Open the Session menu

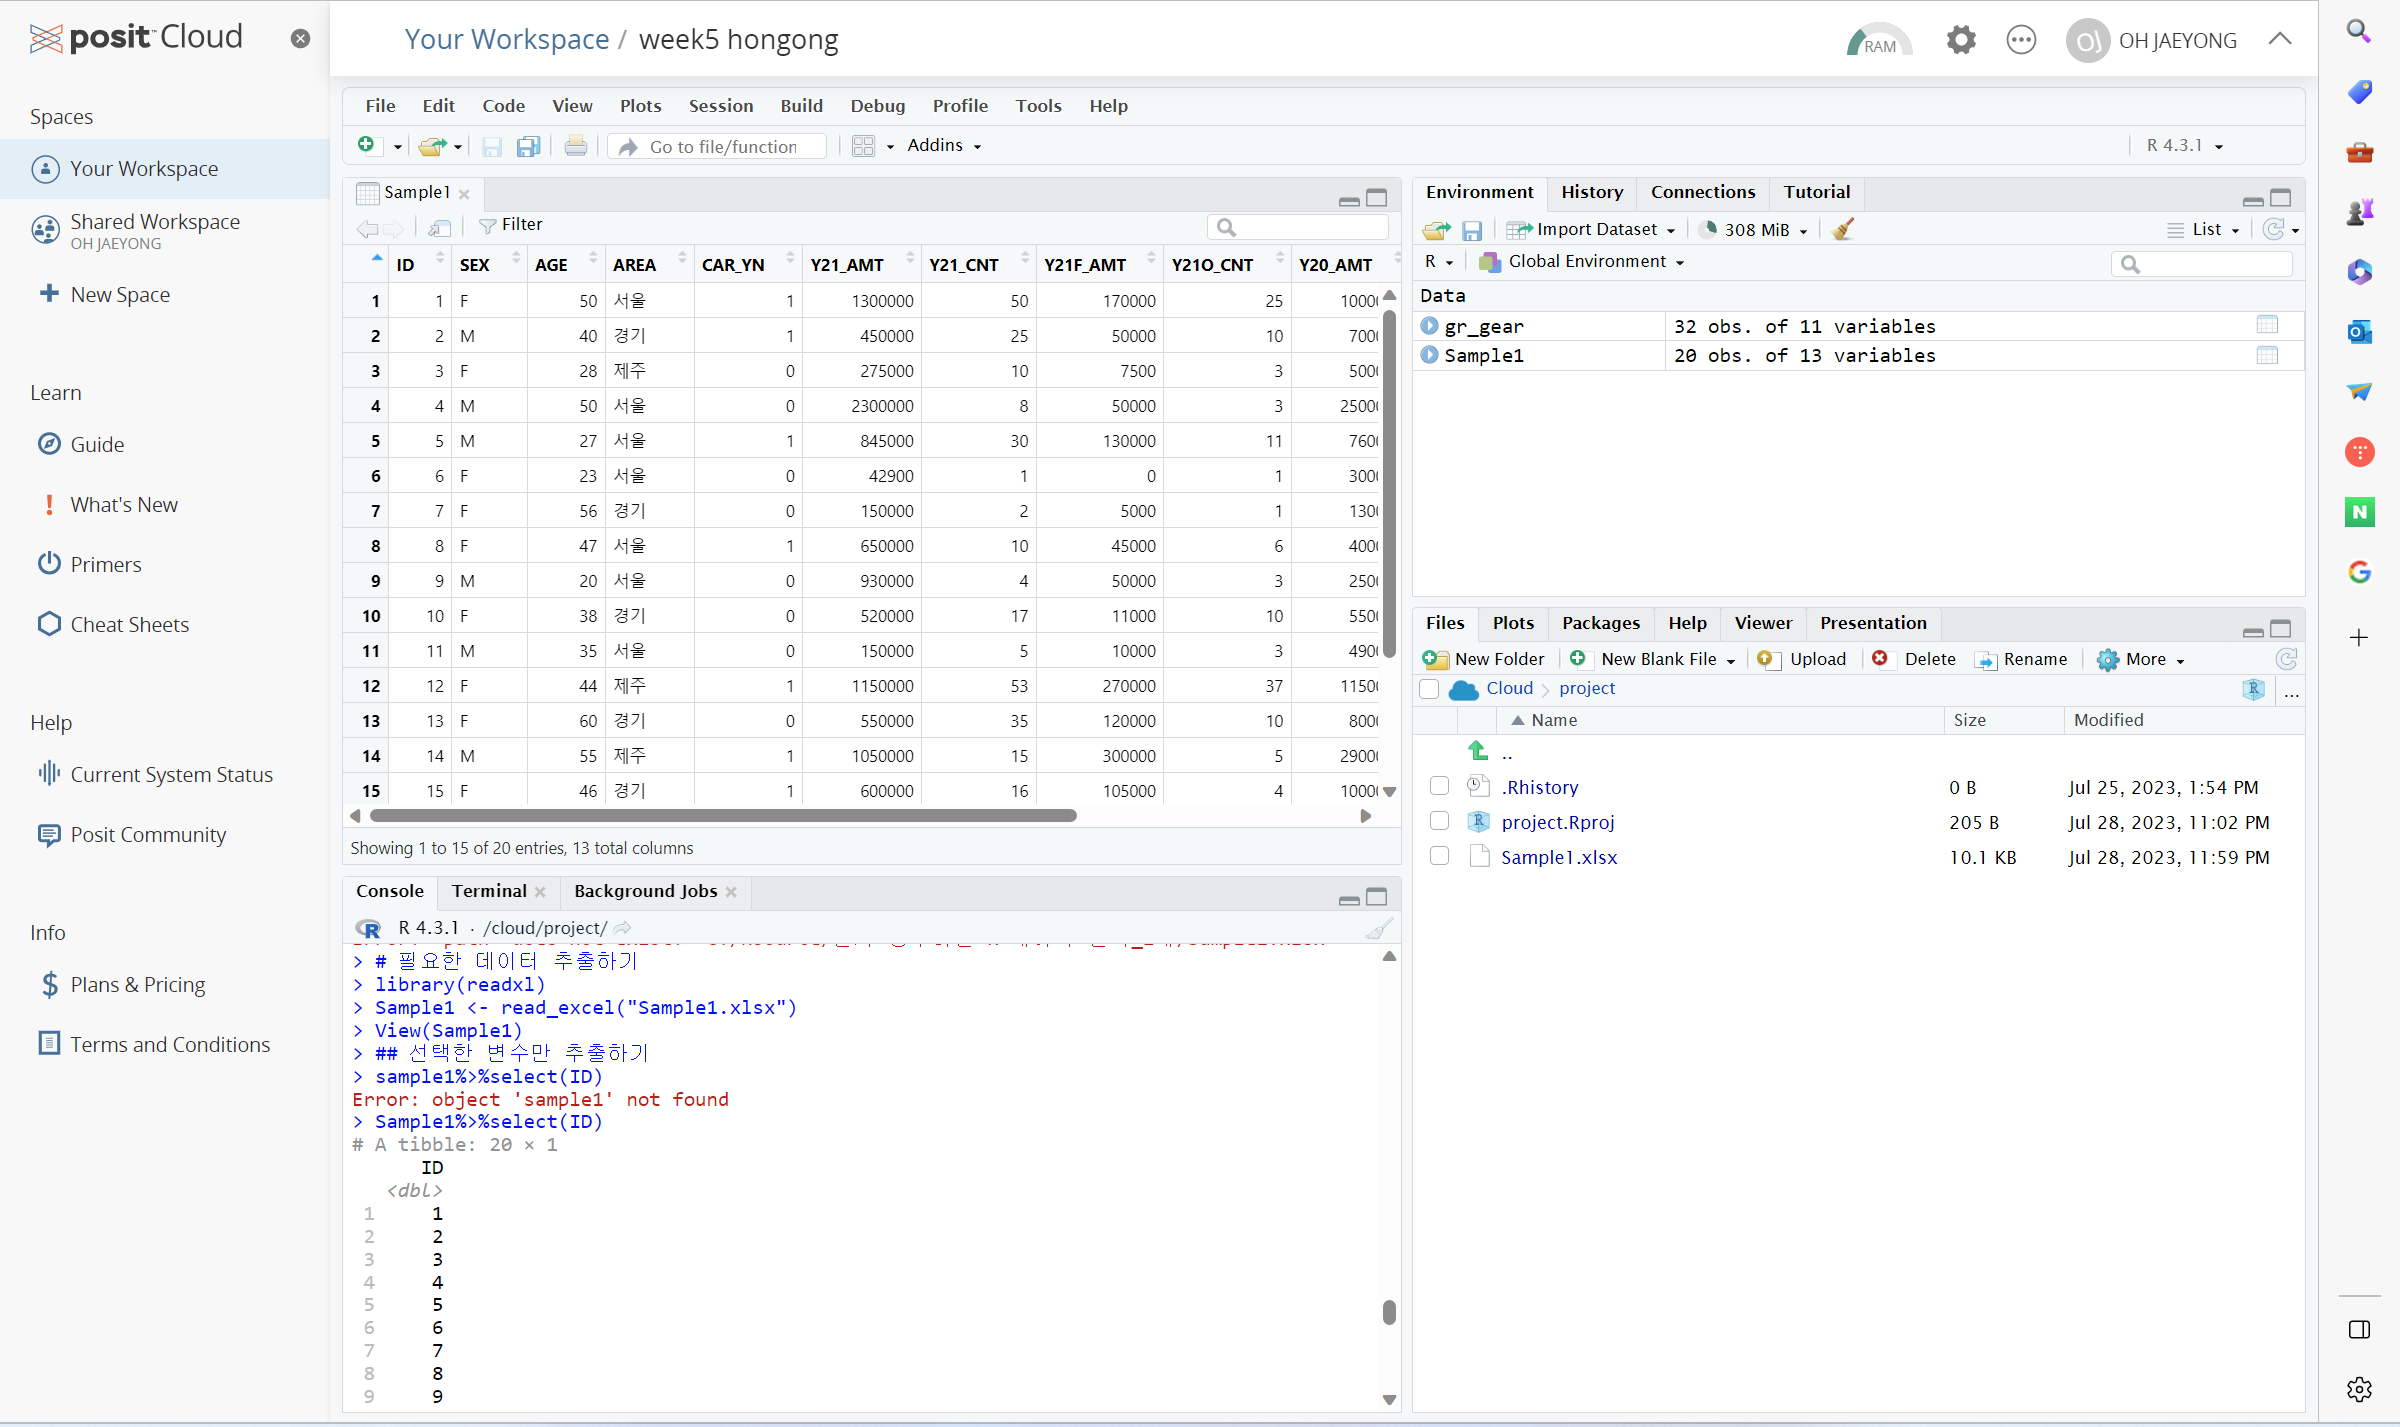(x=720, y=106)
